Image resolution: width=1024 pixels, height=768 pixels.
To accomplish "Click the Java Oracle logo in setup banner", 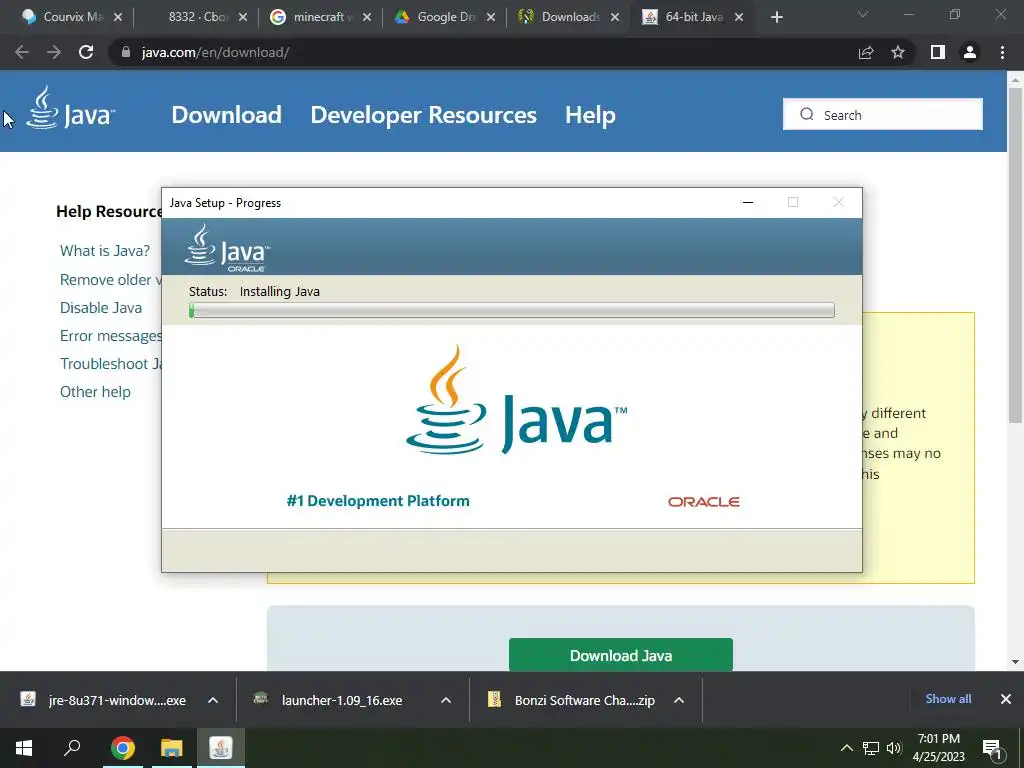I will (x=227, y=248).
